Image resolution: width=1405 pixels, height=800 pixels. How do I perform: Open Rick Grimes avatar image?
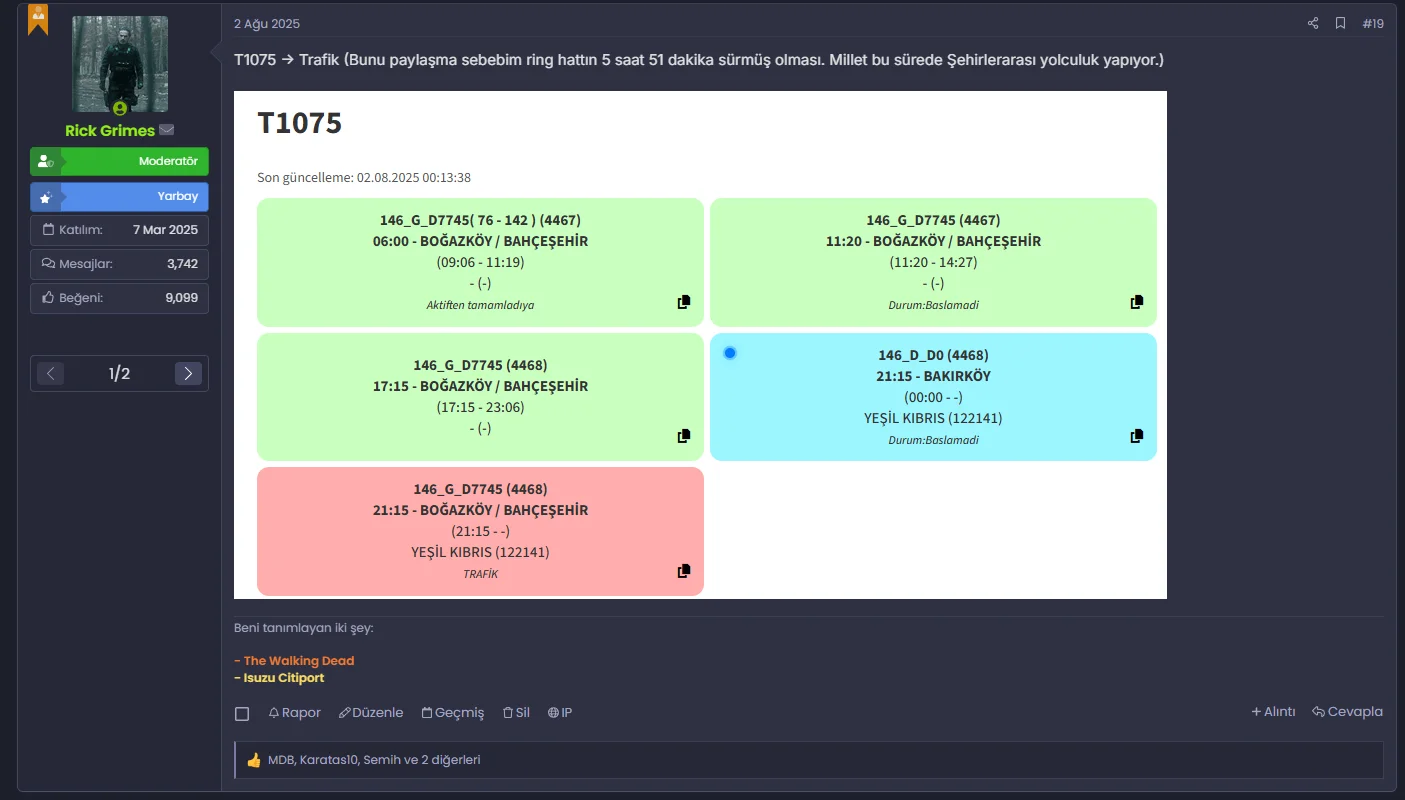tap(120, 64)
